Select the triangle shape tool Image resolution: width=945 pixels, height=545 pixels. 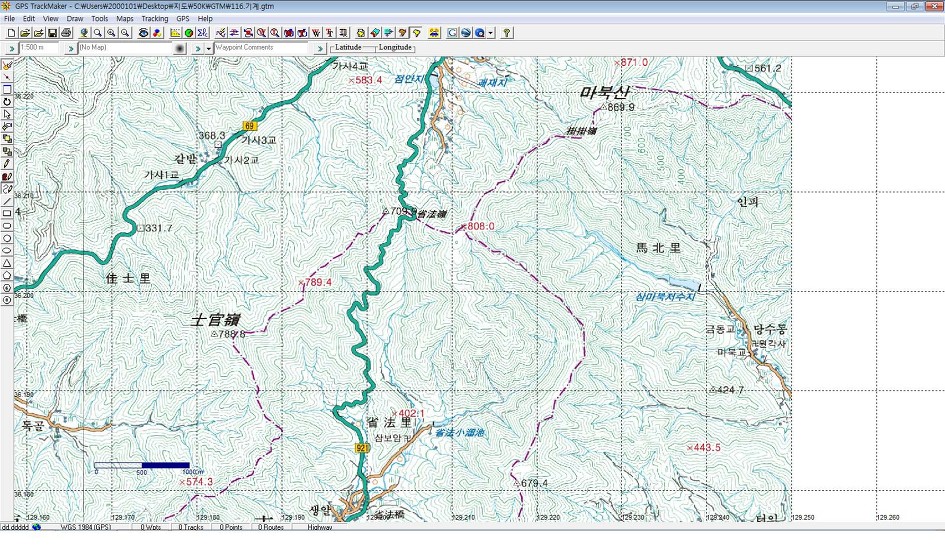click(7, 263)
